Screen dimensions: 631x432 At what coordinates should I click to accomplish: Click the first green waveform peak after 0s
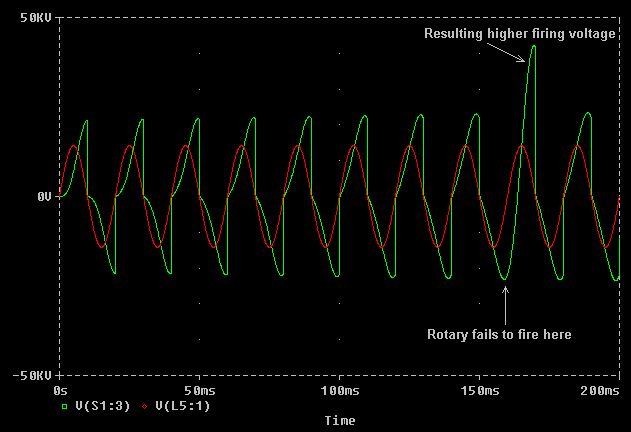tap(87, 121)
